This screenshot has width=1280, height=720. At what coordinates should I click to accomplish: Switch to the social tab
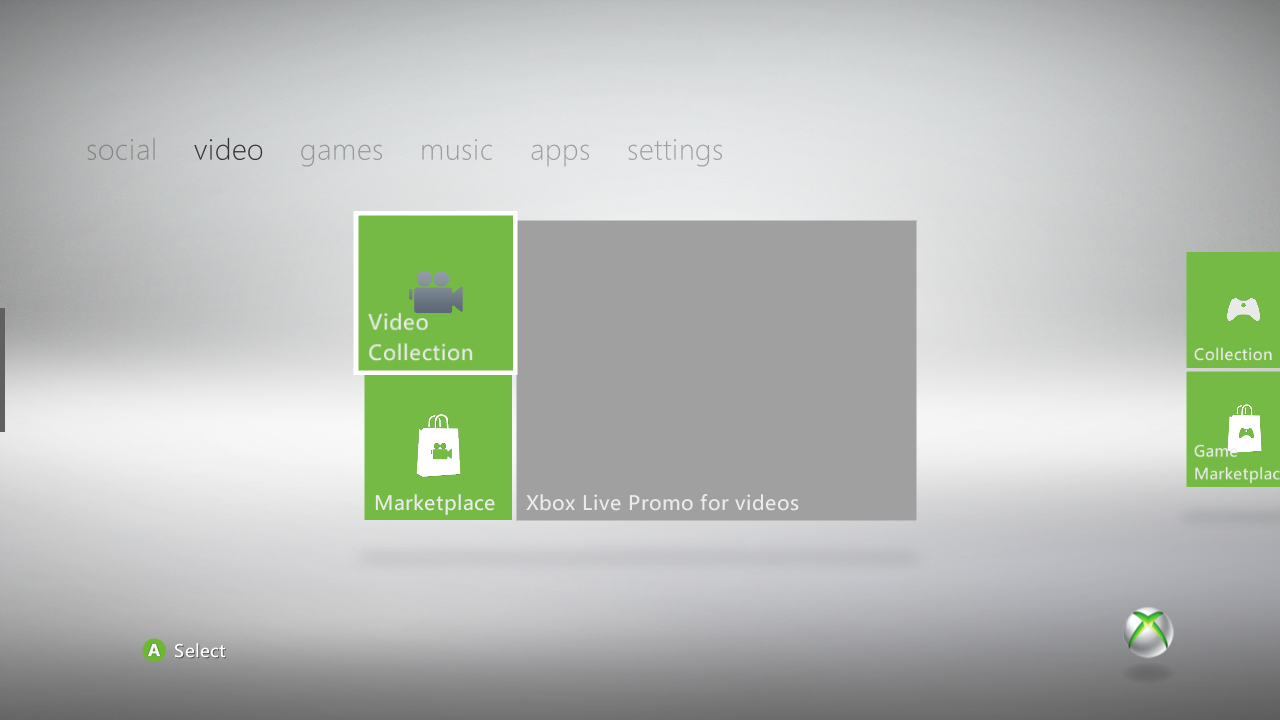coord(121,150)
